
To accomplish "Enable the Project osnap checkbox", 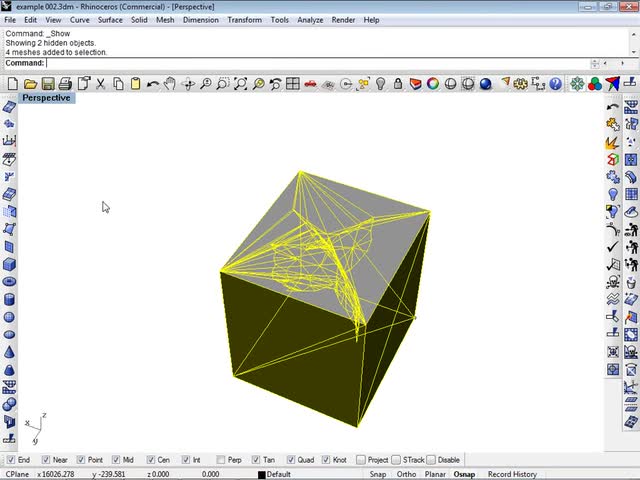I will tap(360, 460).
